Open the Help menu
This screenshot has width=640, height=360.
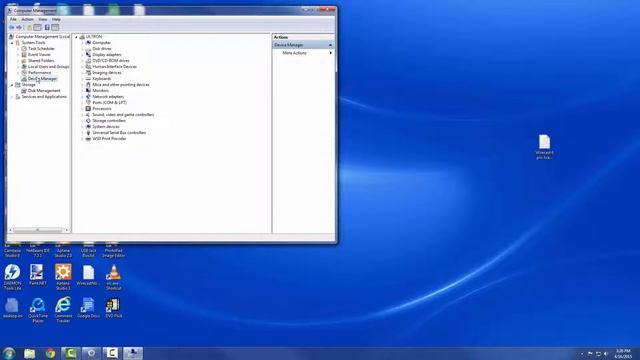[x=56, y=19]
